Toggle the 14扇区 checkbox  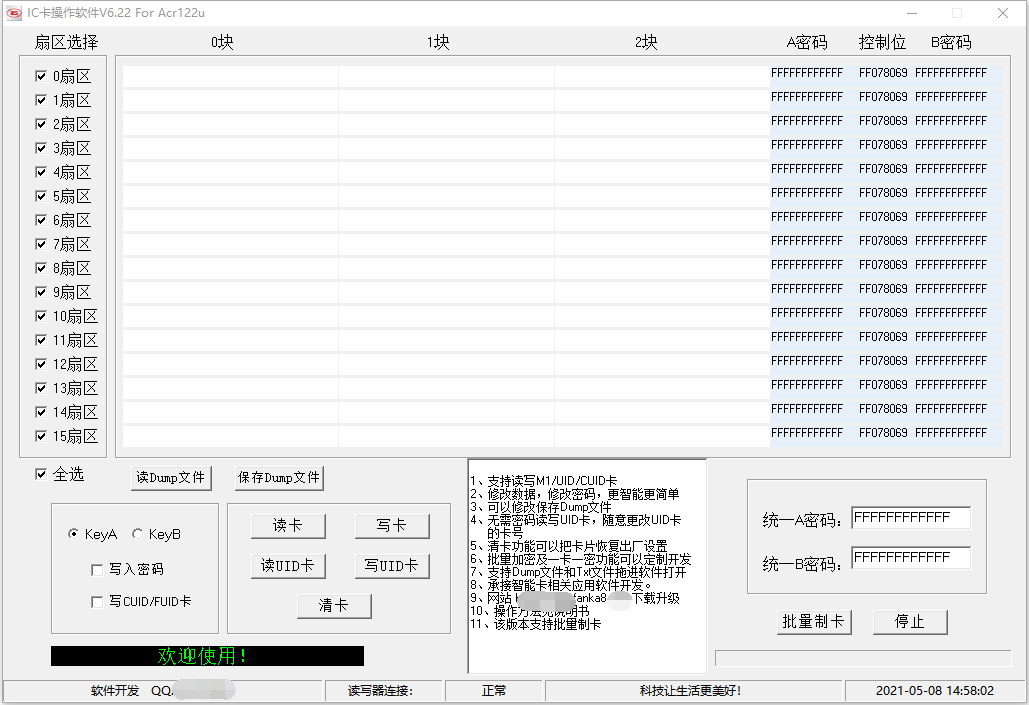(41, 412)
